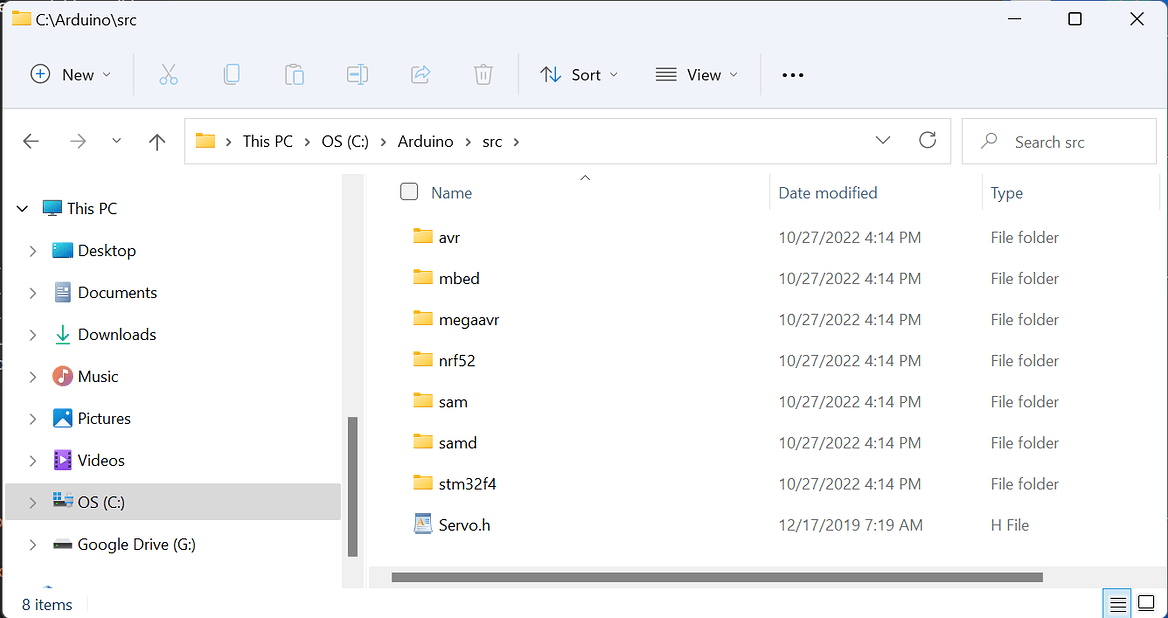Click the Cut scissors icon
The width and height of the screenshot is (1168, 618).
point(168,75)
